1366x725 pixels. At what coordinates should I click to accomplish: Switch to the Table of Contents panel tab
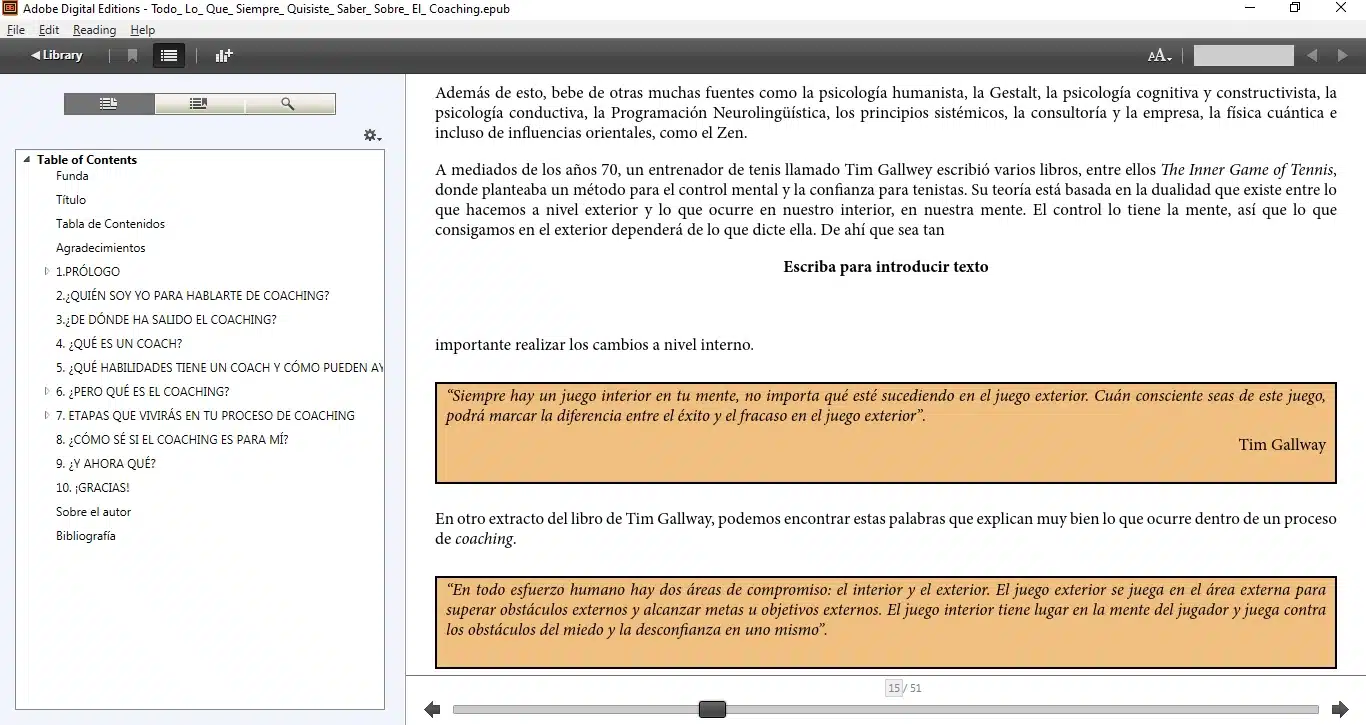point(109,104)
